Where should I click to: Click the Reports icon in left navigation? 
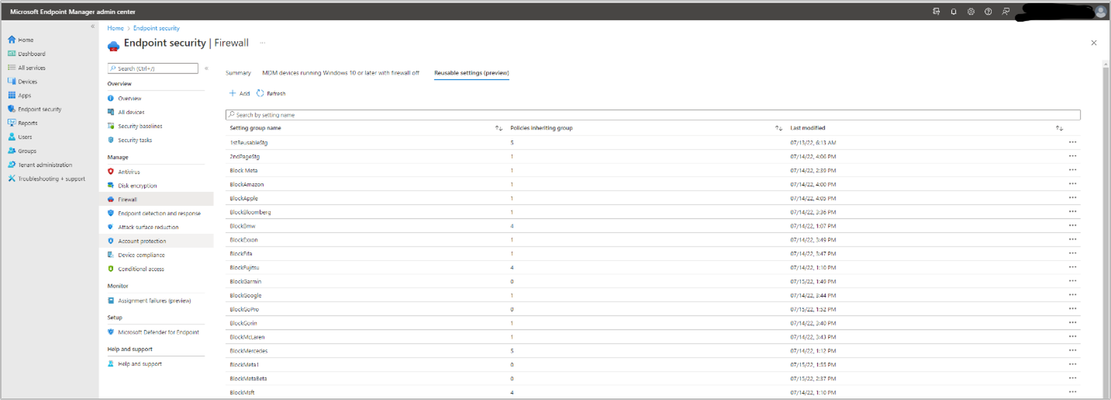(11, 122)
